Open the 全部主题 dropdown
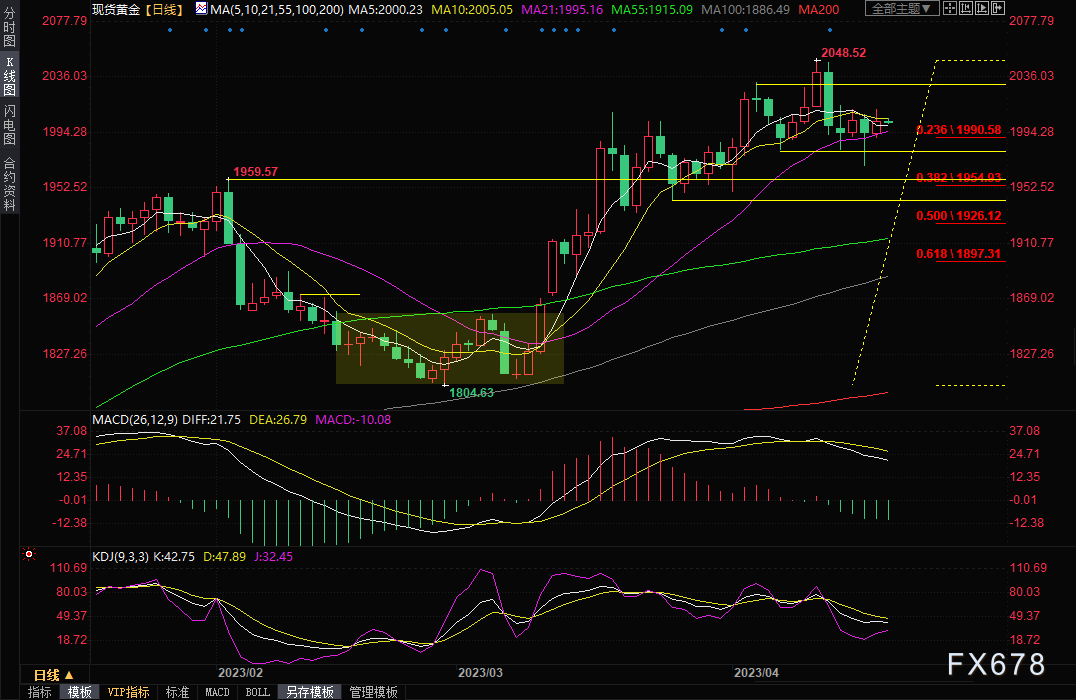 click(x=903, y=9)
